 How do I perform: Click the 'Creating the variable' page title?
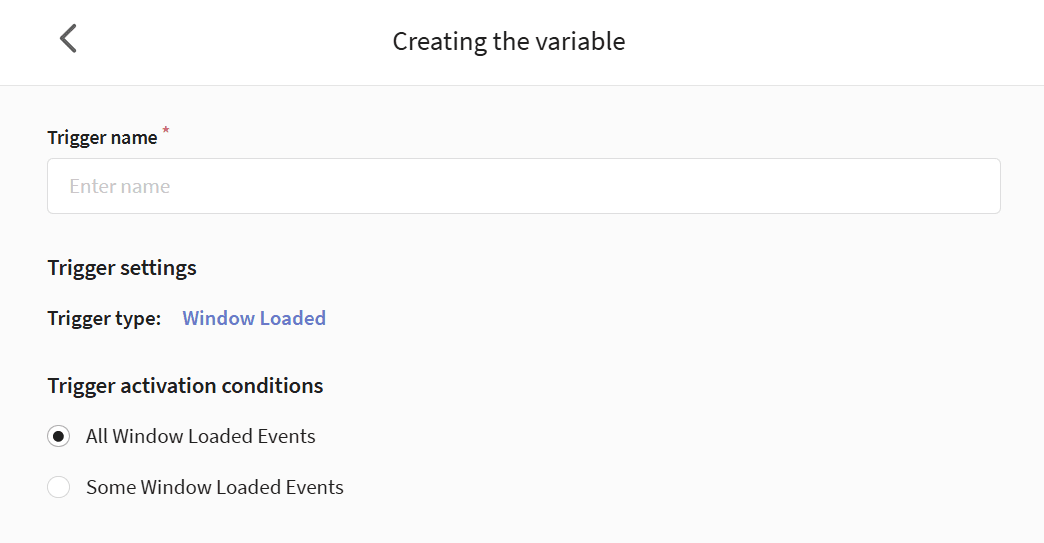coord(509,41)
